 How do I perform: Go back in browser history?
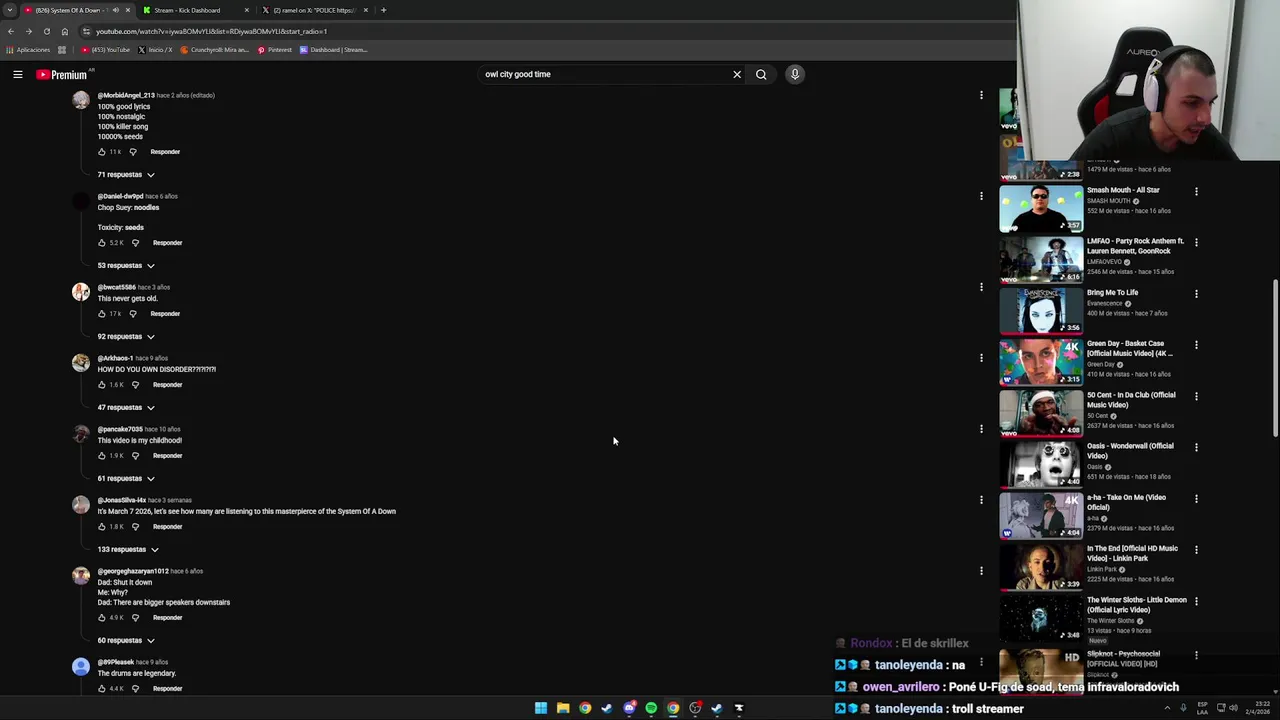[x=11, y=31]
